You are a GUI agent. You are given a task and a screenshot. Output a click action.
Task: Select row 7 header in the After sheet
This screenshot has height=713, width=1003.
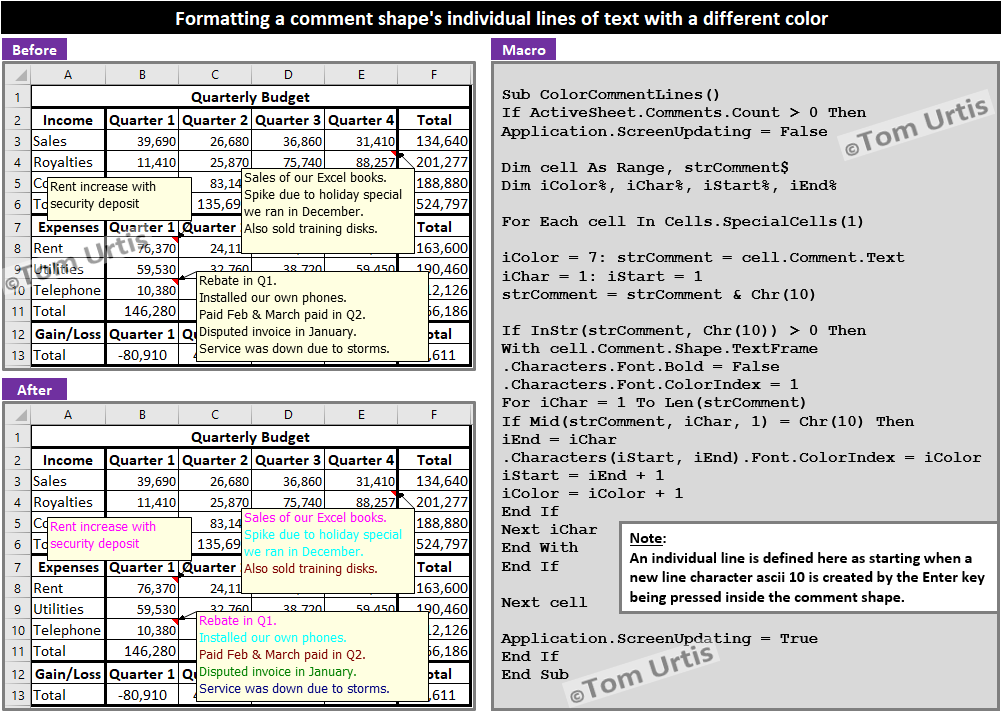click(18, 567)
